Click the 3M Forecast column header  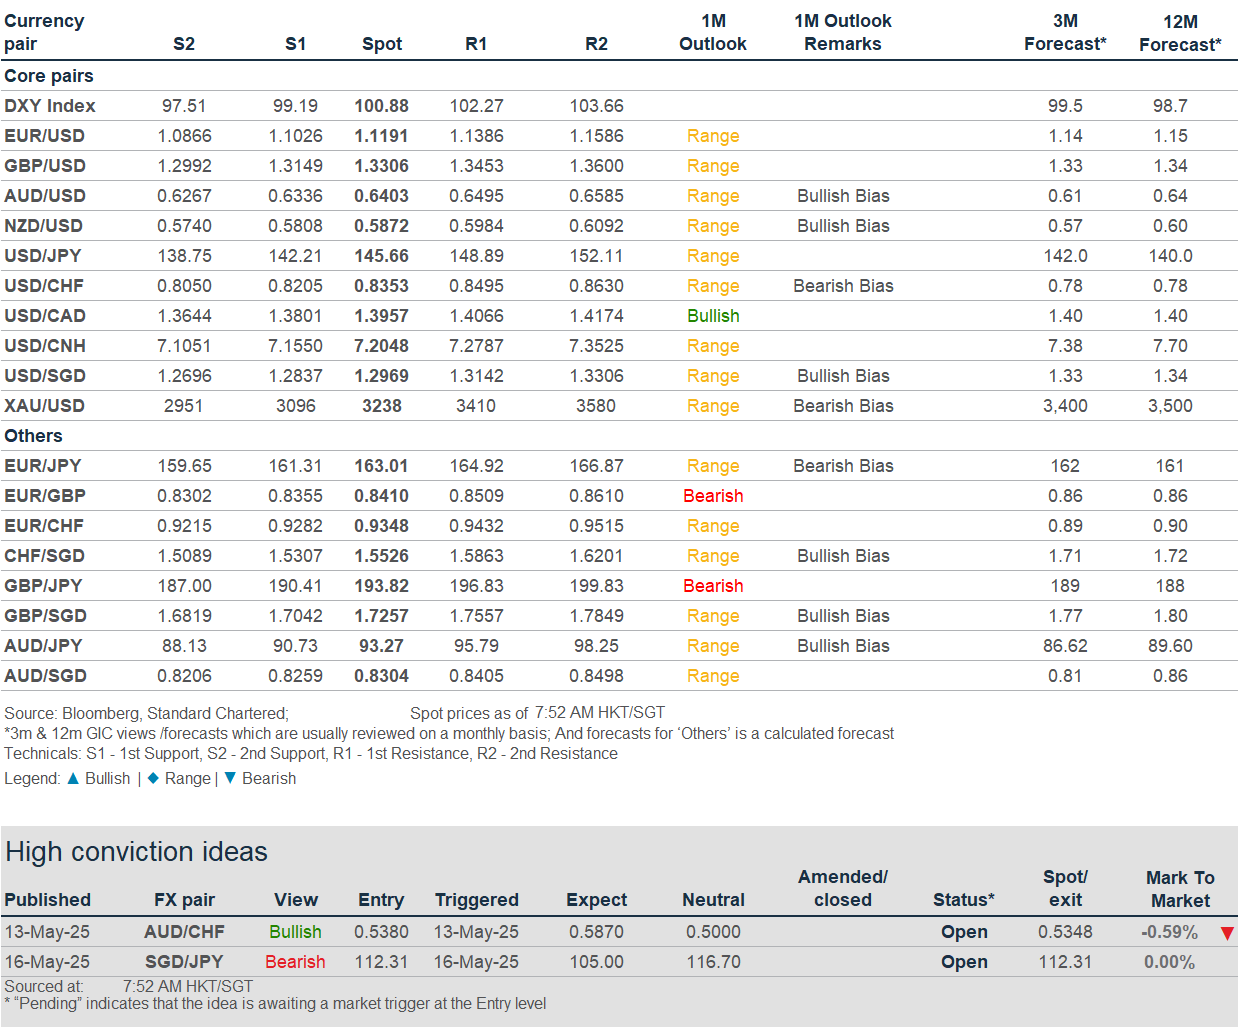coord(1065,33)
